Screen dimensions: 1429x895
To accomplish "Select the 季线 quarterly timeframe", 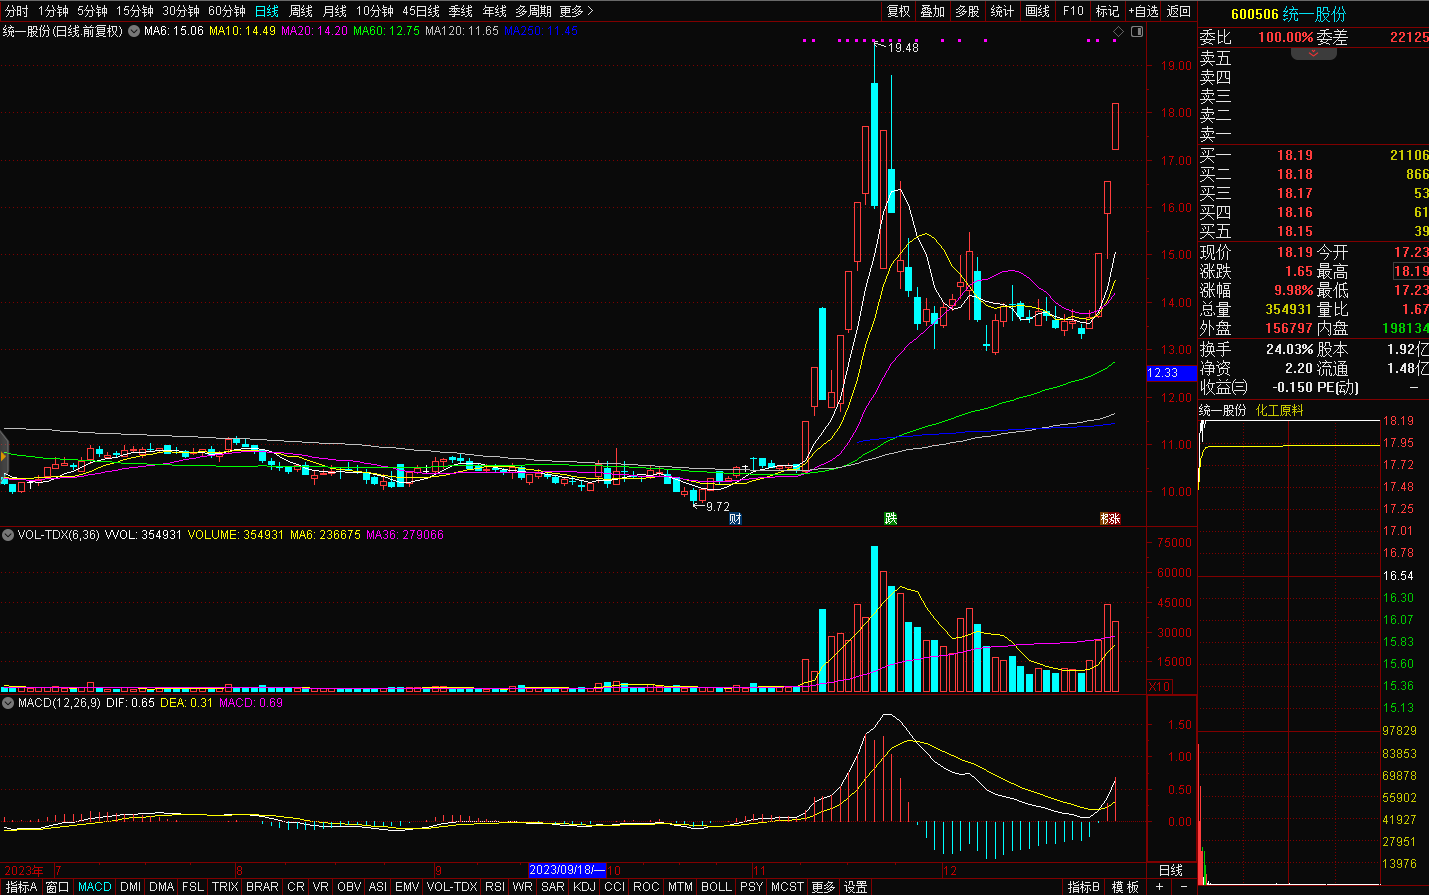I will 461,11.
